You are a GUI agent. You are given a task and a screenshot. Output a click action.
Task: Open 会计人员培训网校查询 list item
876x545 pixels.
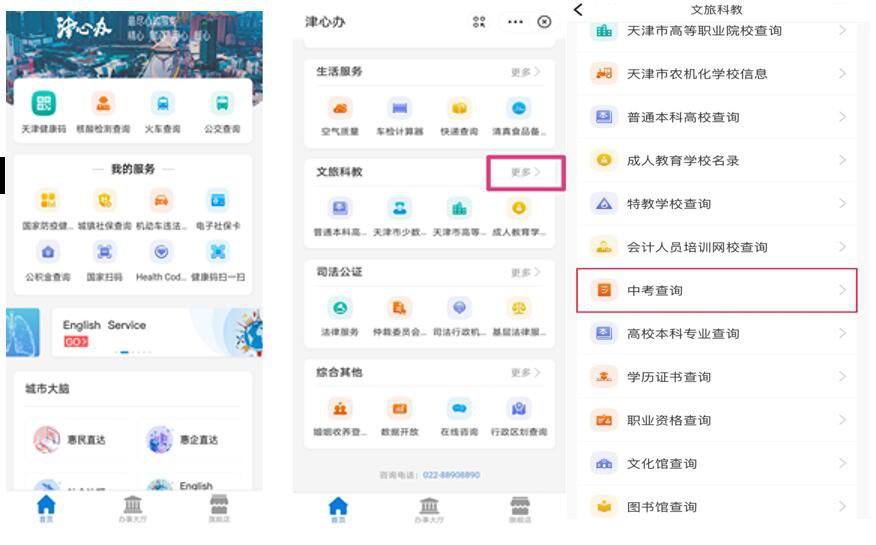[x=717, y=247]
